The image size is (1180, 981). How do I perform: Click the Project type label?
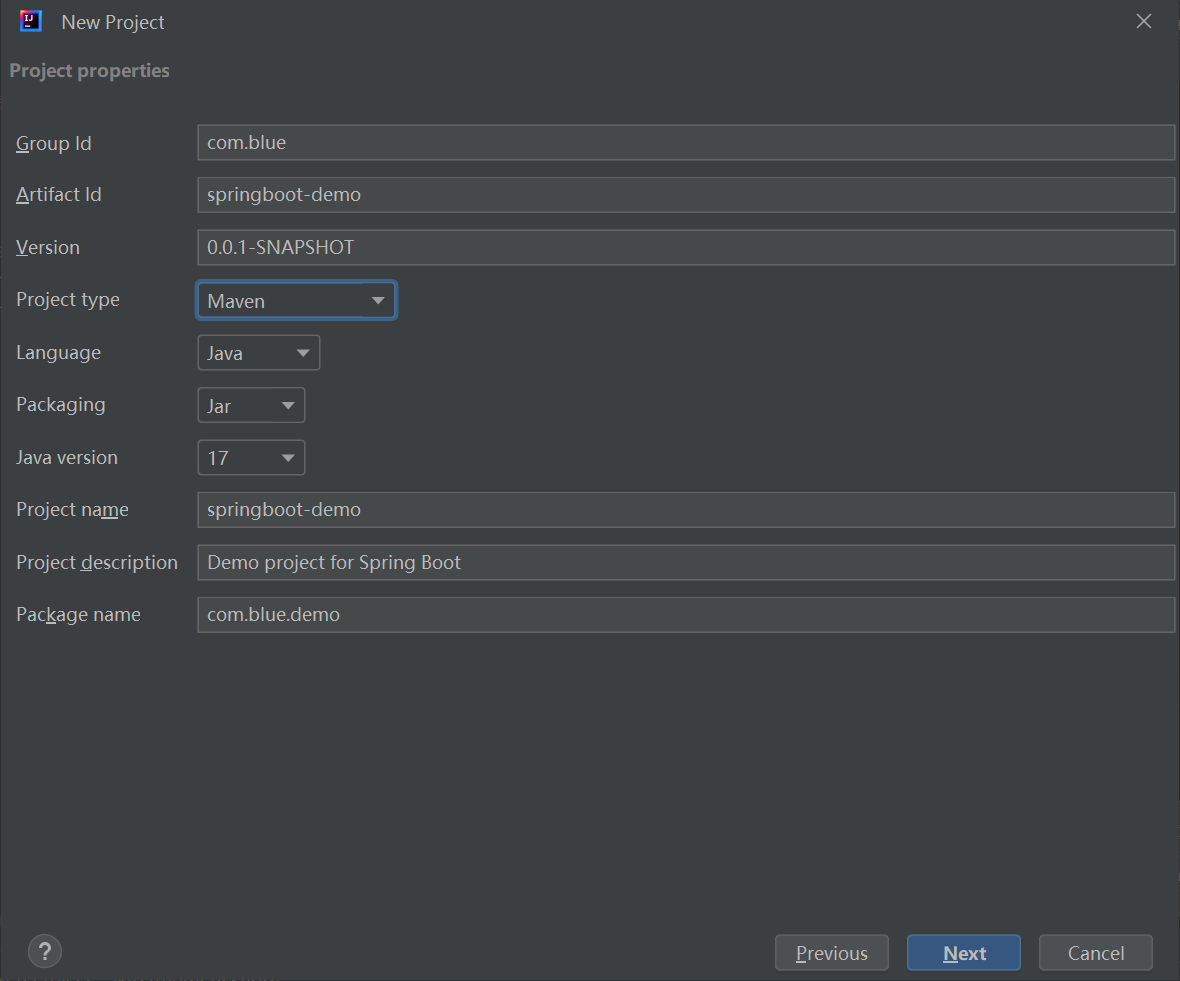click(x=68, y=299)
